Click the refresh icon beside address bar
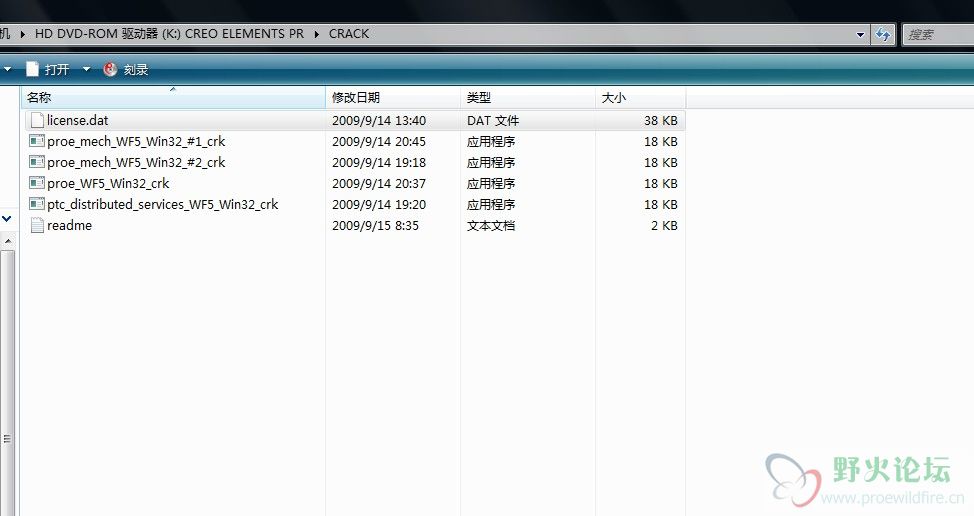This screenshot has width=974, height=516. [883, 34]
